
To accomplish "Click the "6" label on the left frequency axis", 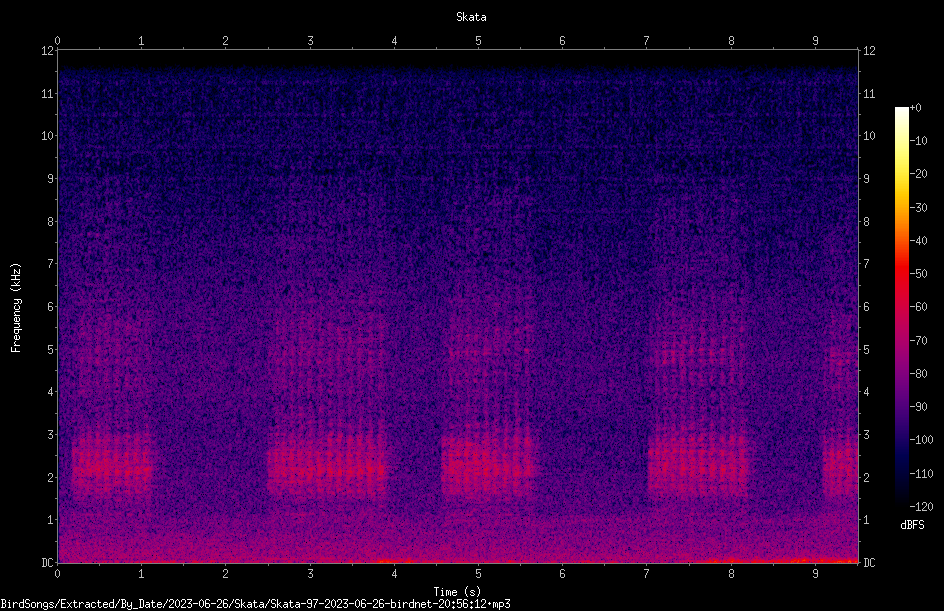I will click(51, 307).
